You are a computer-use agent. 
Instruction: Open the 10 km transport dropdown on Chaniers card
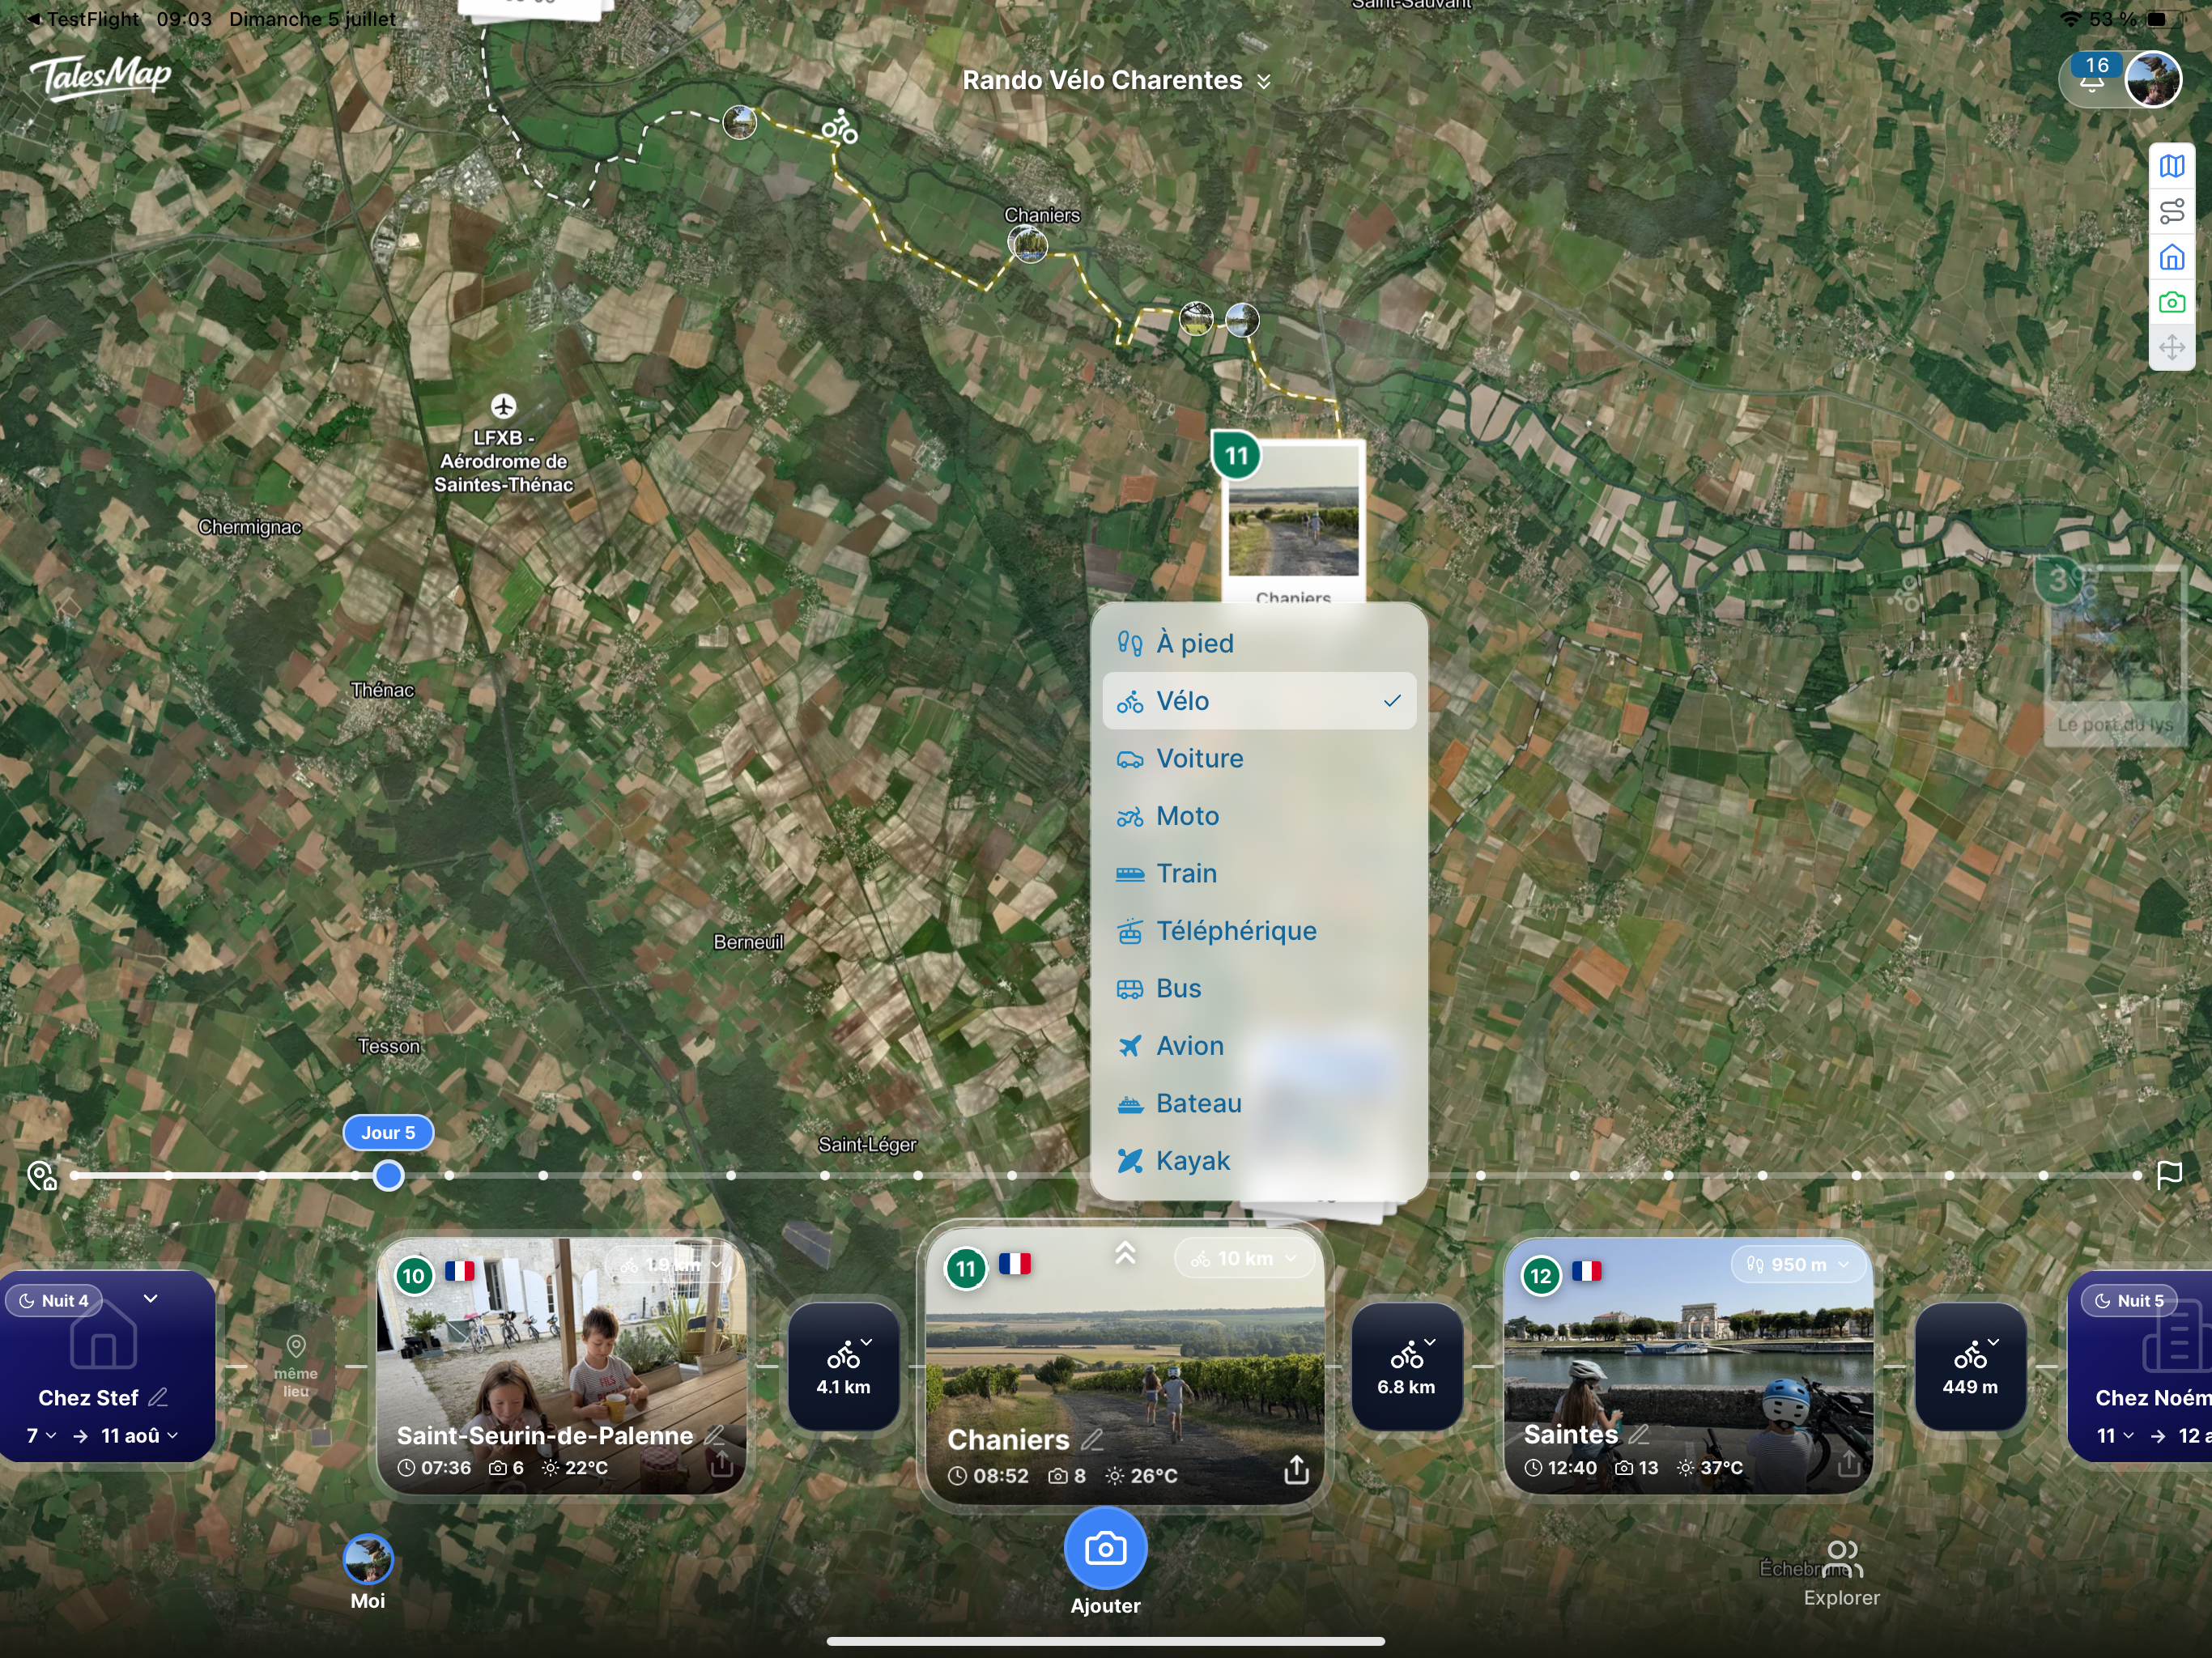[x=1244, y=1258]
